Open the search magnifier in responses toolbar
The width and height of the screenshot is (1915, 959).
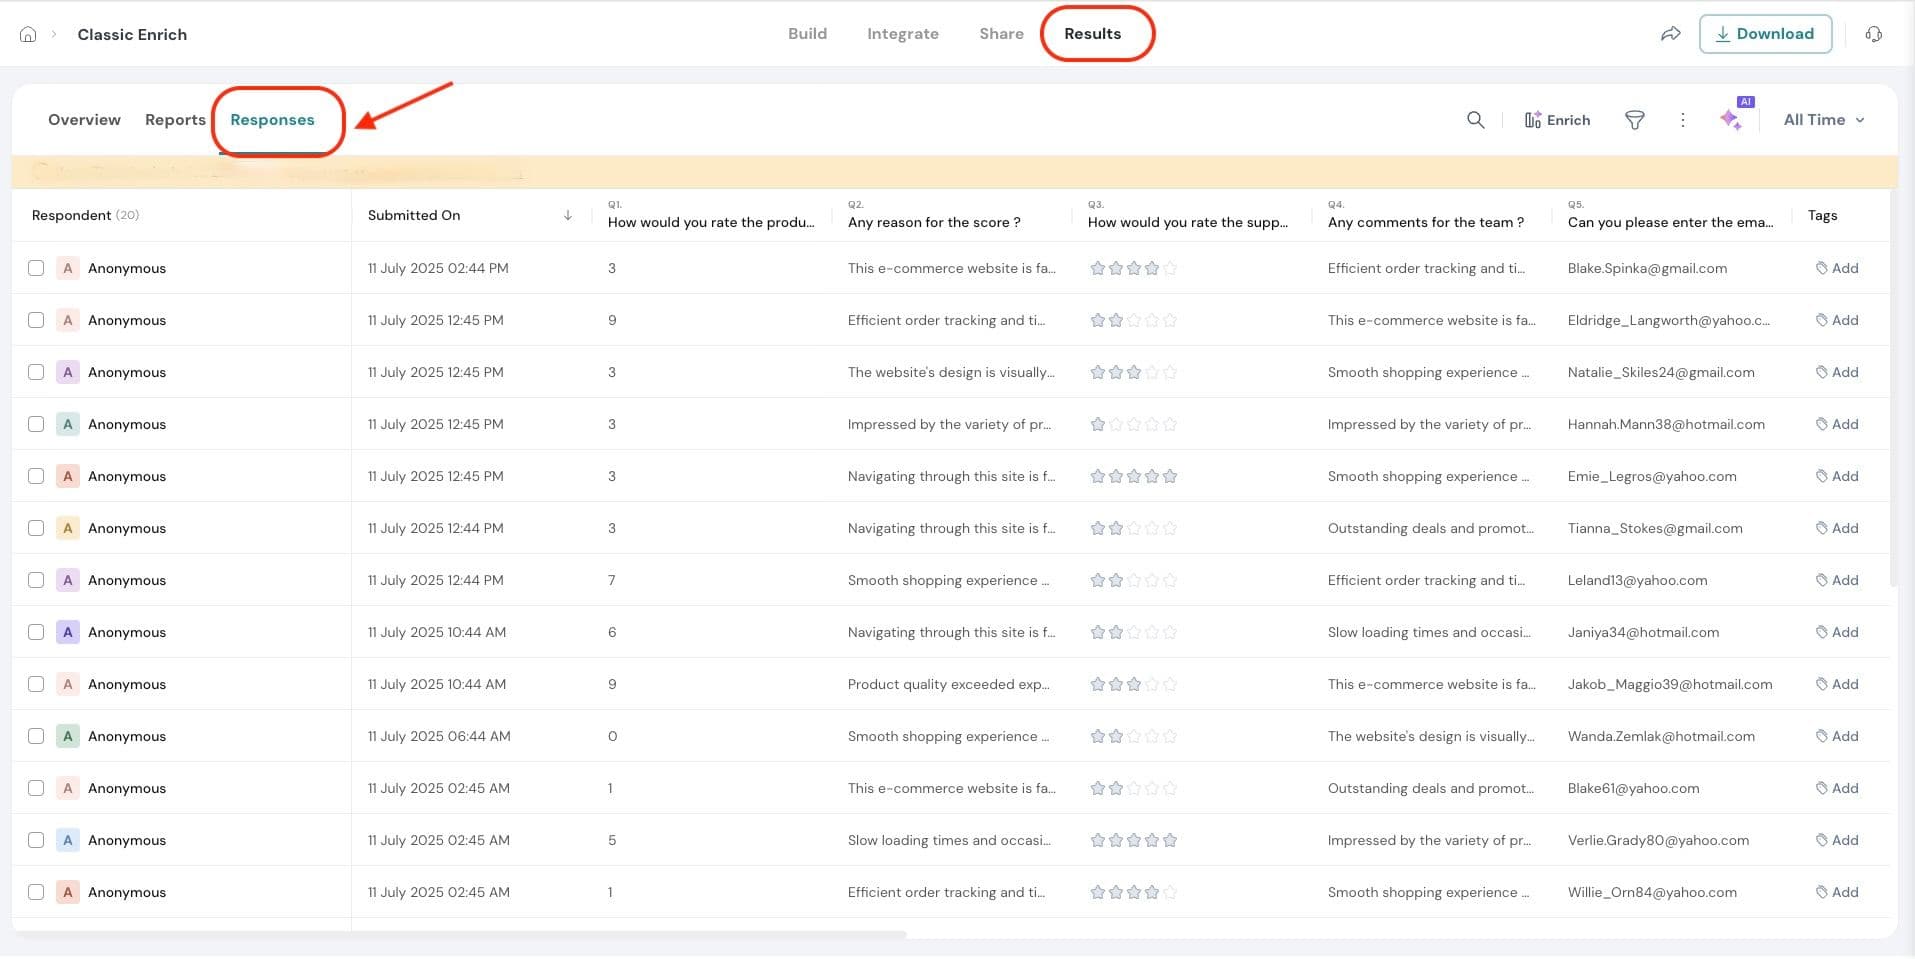point(1475,120)
